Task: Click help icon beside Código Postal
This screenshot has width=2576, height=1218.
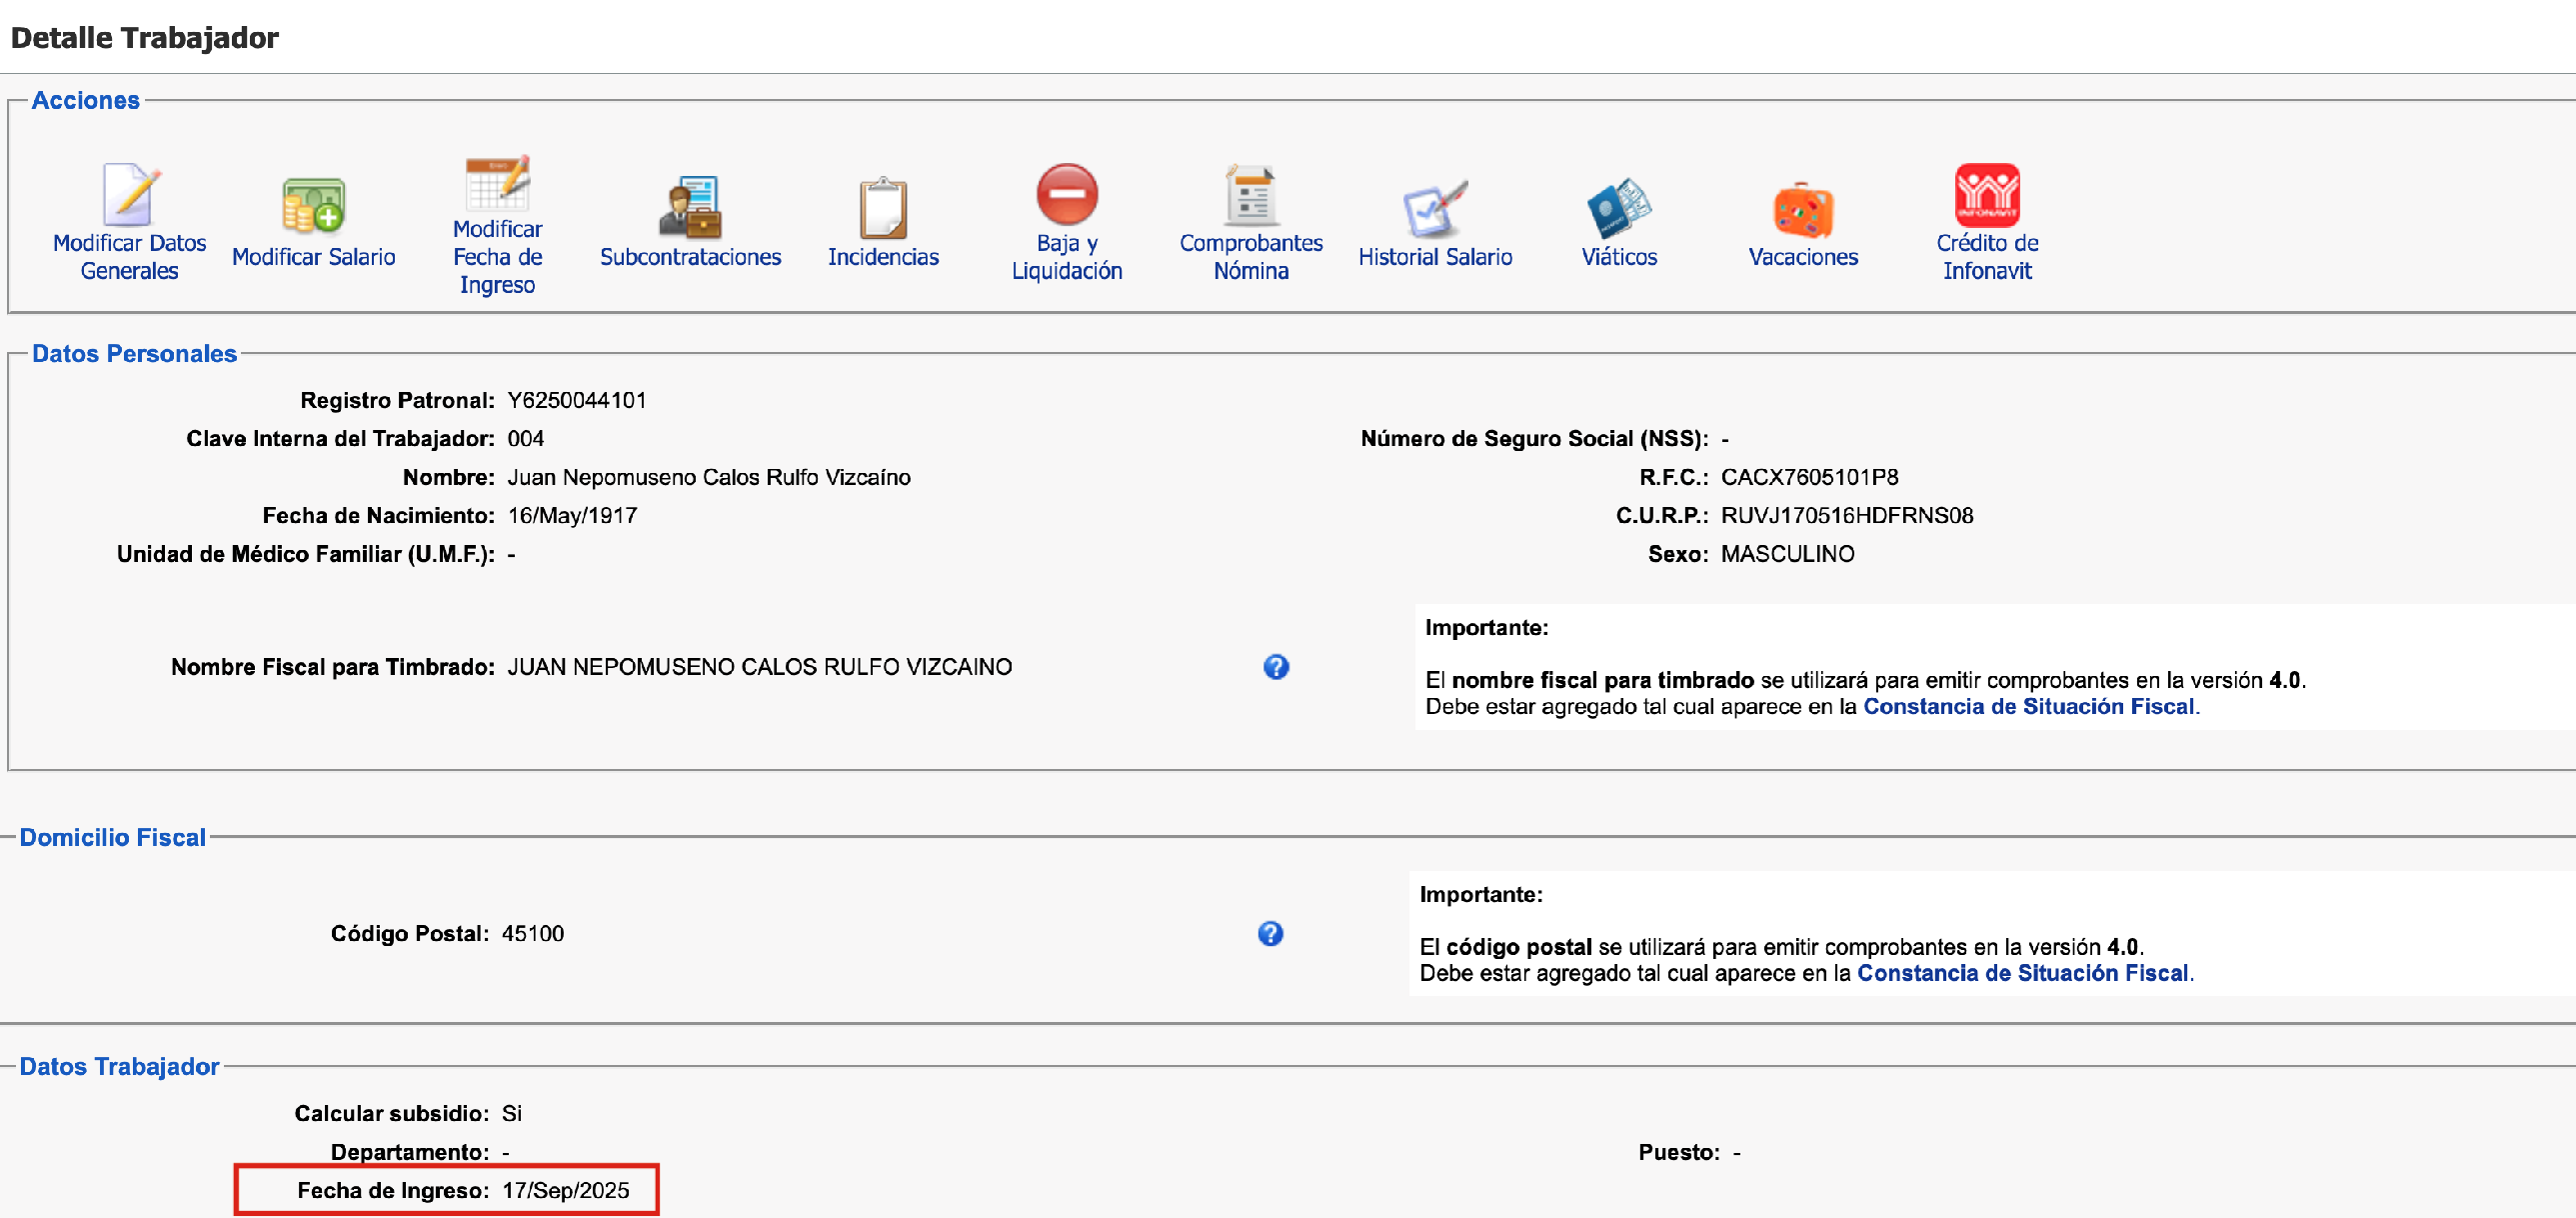Action: tap(1269, 933)
